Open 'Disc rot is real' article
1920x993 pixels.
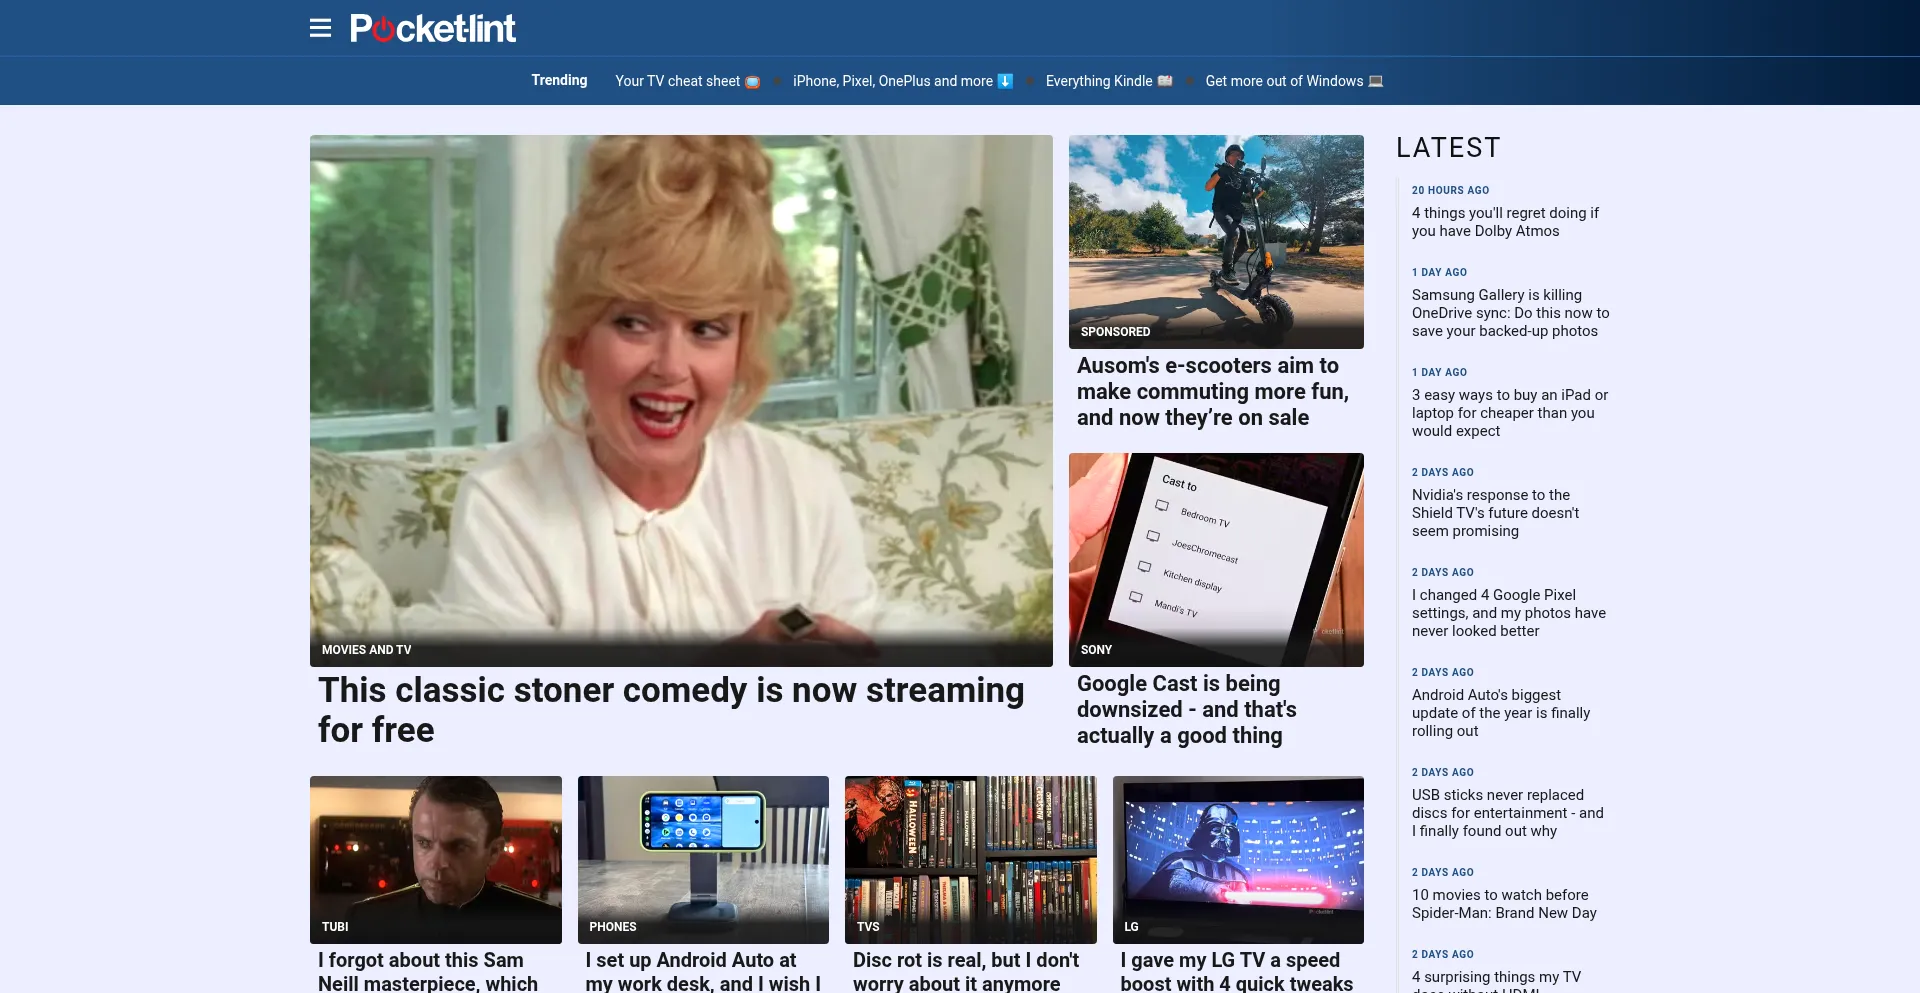click(966, 971)
